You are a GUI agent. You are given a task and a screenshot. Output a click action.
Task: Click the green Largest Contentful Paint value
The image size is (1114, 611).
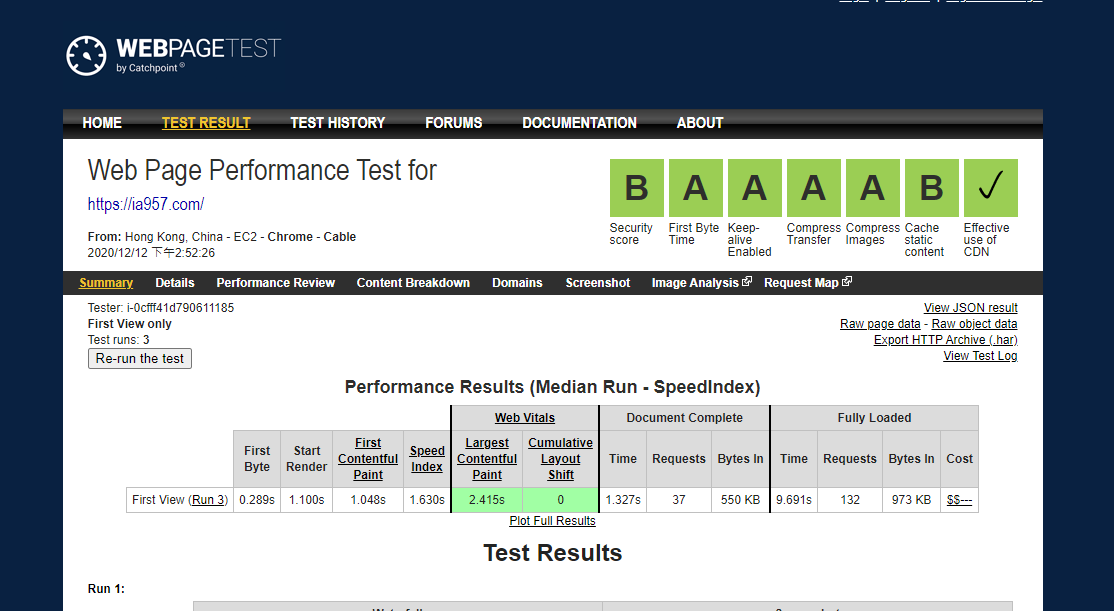(x=487, y=500)
